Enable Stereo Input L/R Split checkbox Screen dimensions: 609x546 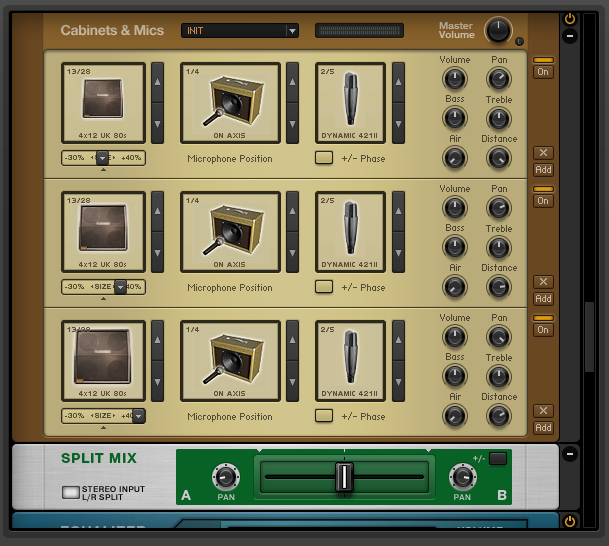click(x=71, y=492)
